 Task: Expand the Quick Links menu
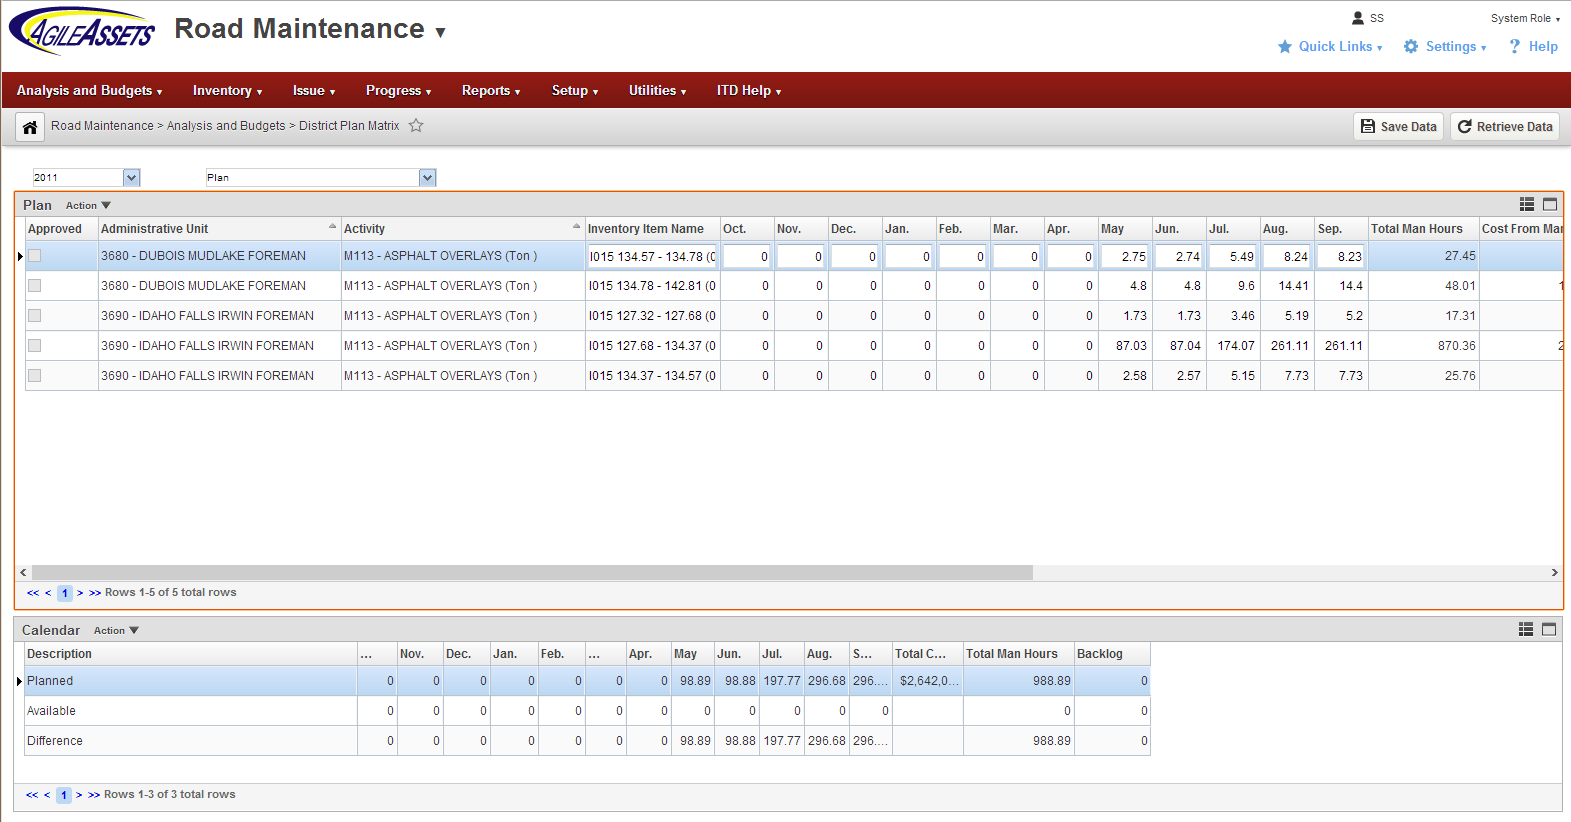pyautogui.click(x=1331, y=46)
